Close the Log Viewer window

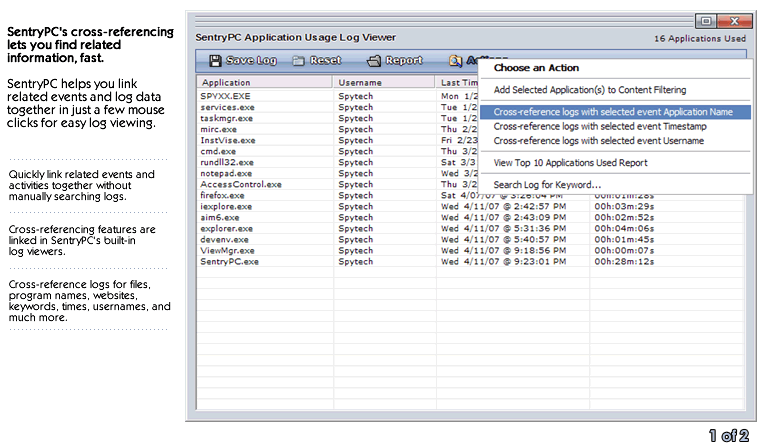tap(735, 21)
